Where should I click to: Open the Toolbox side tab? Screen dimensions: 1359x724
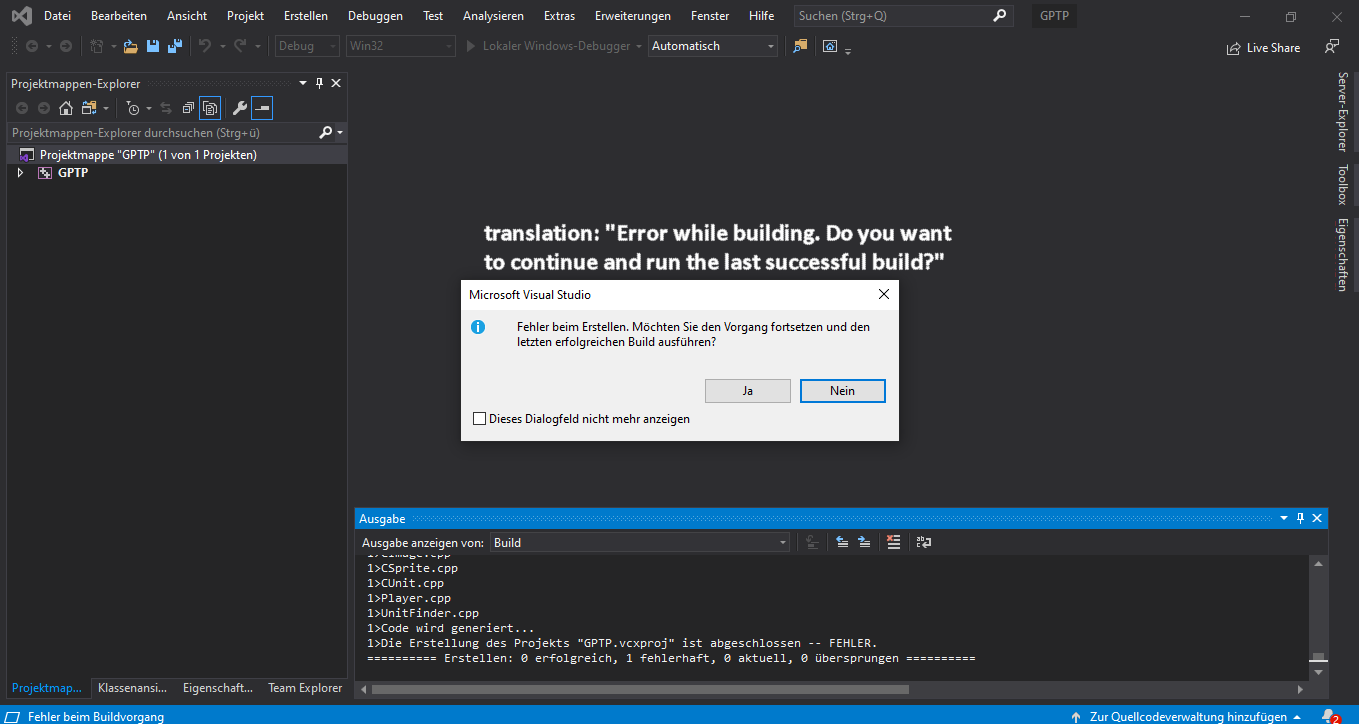(1343, 185)
